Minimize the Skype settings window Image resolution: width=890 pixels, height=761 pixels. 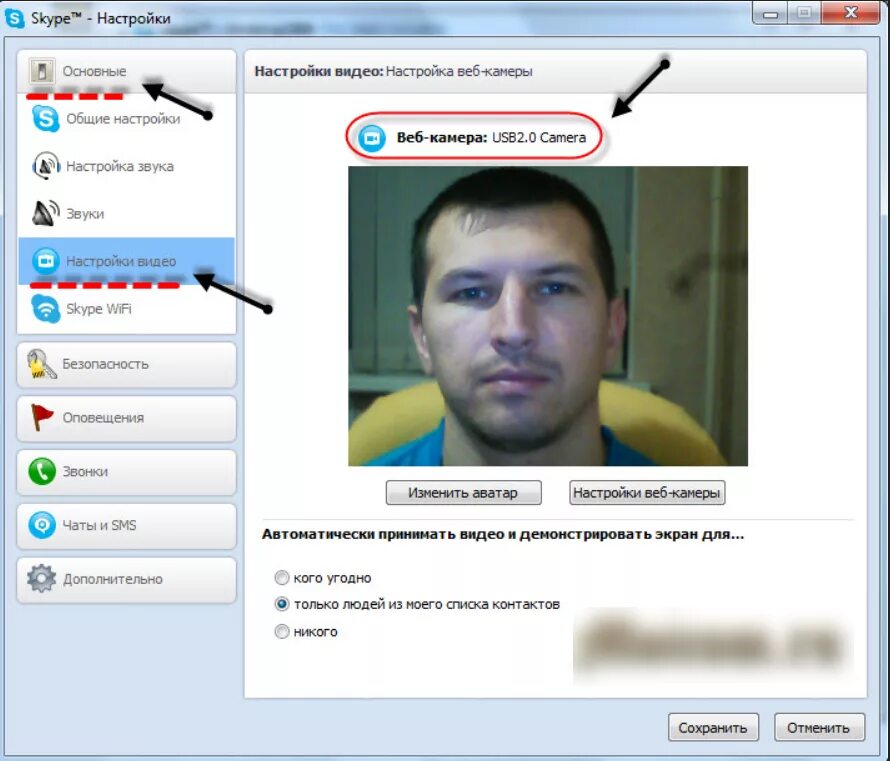(770, 12)
